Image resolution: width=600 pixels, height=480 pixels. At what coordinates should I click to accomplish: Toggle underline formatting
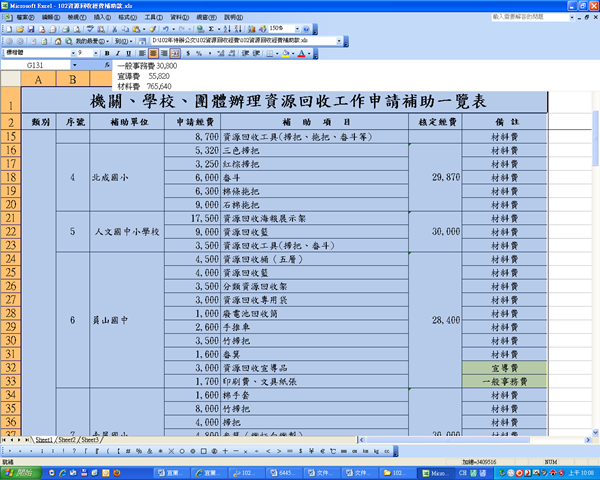click(129, 54)
